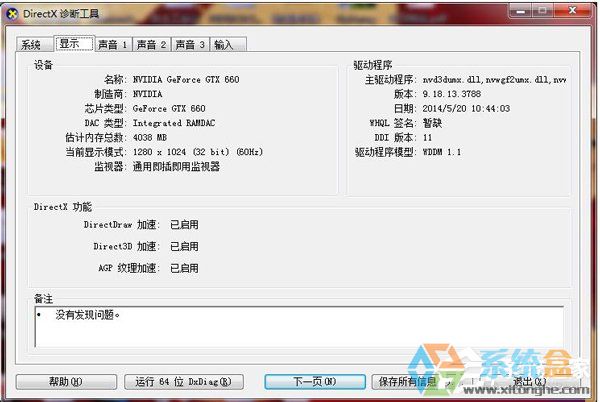
Task: Click WHQL signature value 暂缺
Action: tap(432, 123)
